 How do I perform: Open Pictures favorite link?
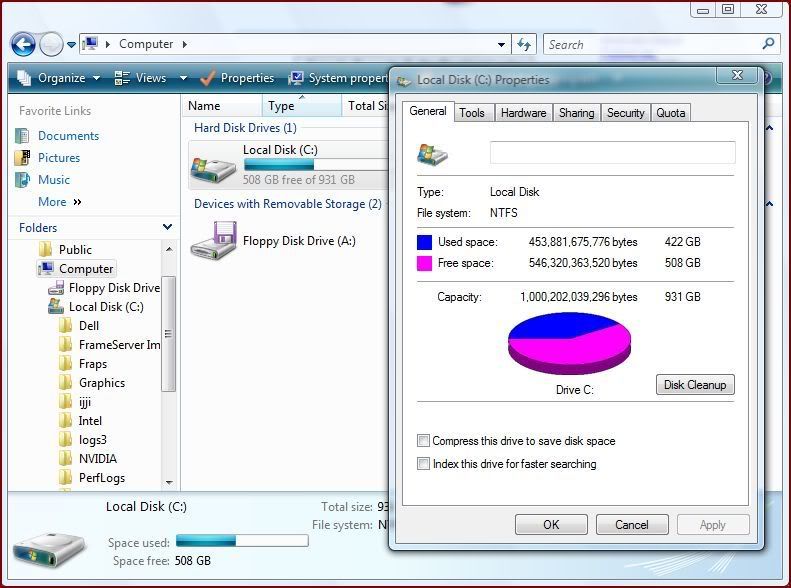[59, 157]
